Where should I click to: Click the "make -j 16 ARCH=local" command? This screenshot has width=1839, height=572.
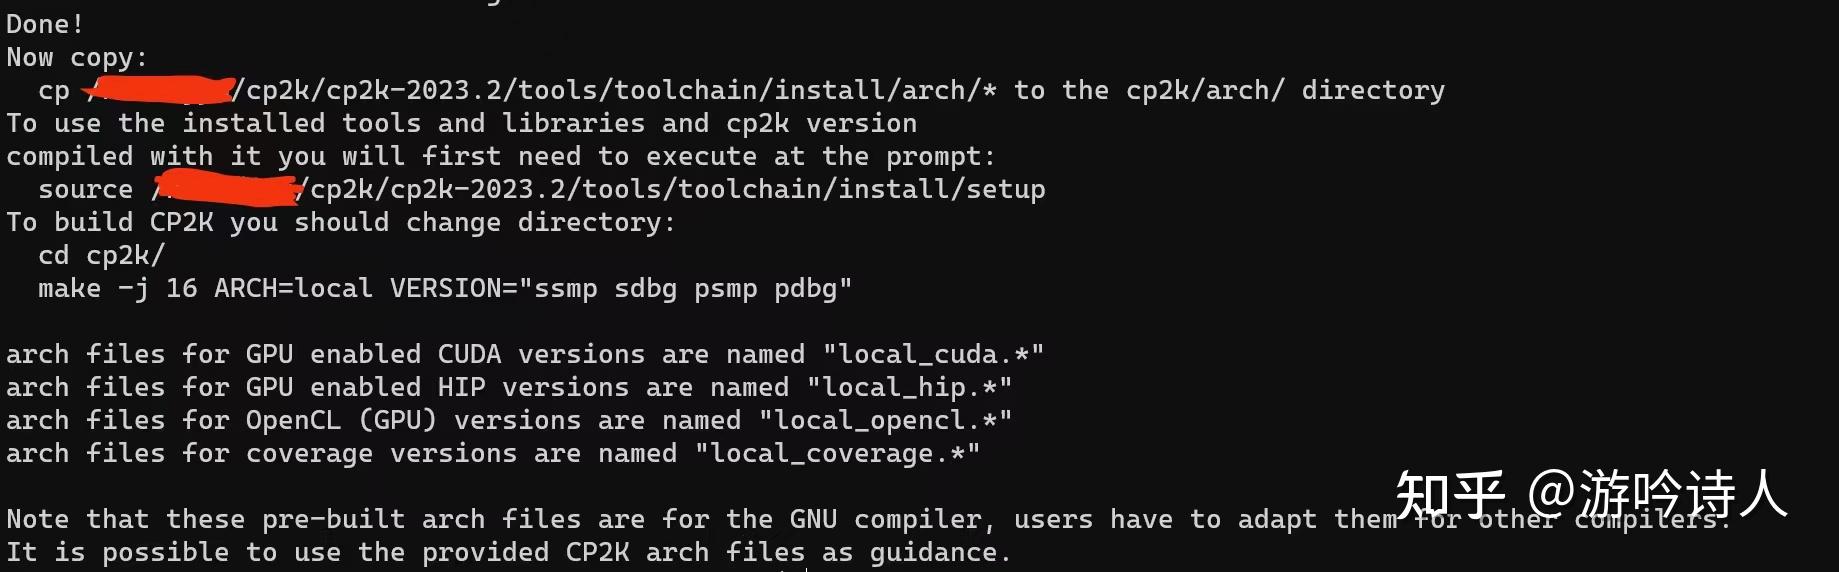[205, 289]
